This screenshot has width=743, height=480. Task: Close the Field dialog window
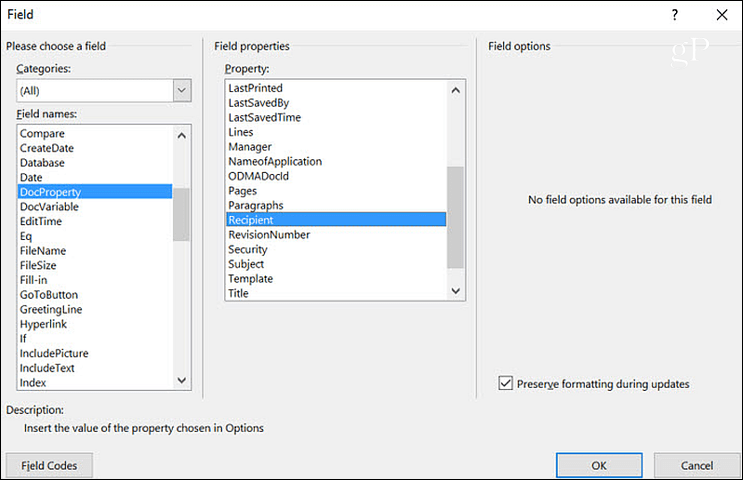722,15
